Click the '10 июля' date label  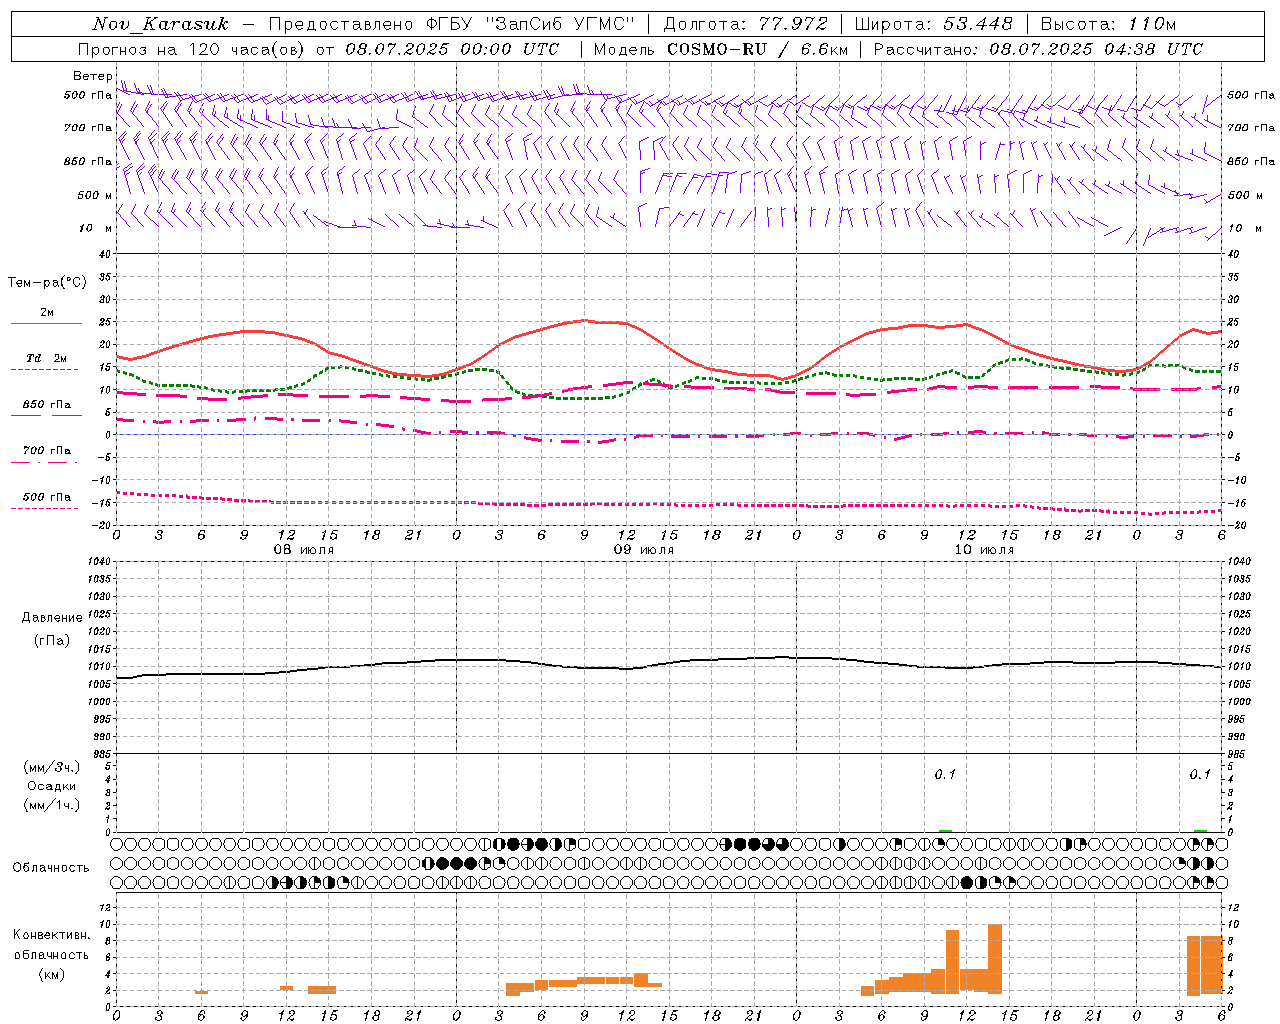point(984,550)
